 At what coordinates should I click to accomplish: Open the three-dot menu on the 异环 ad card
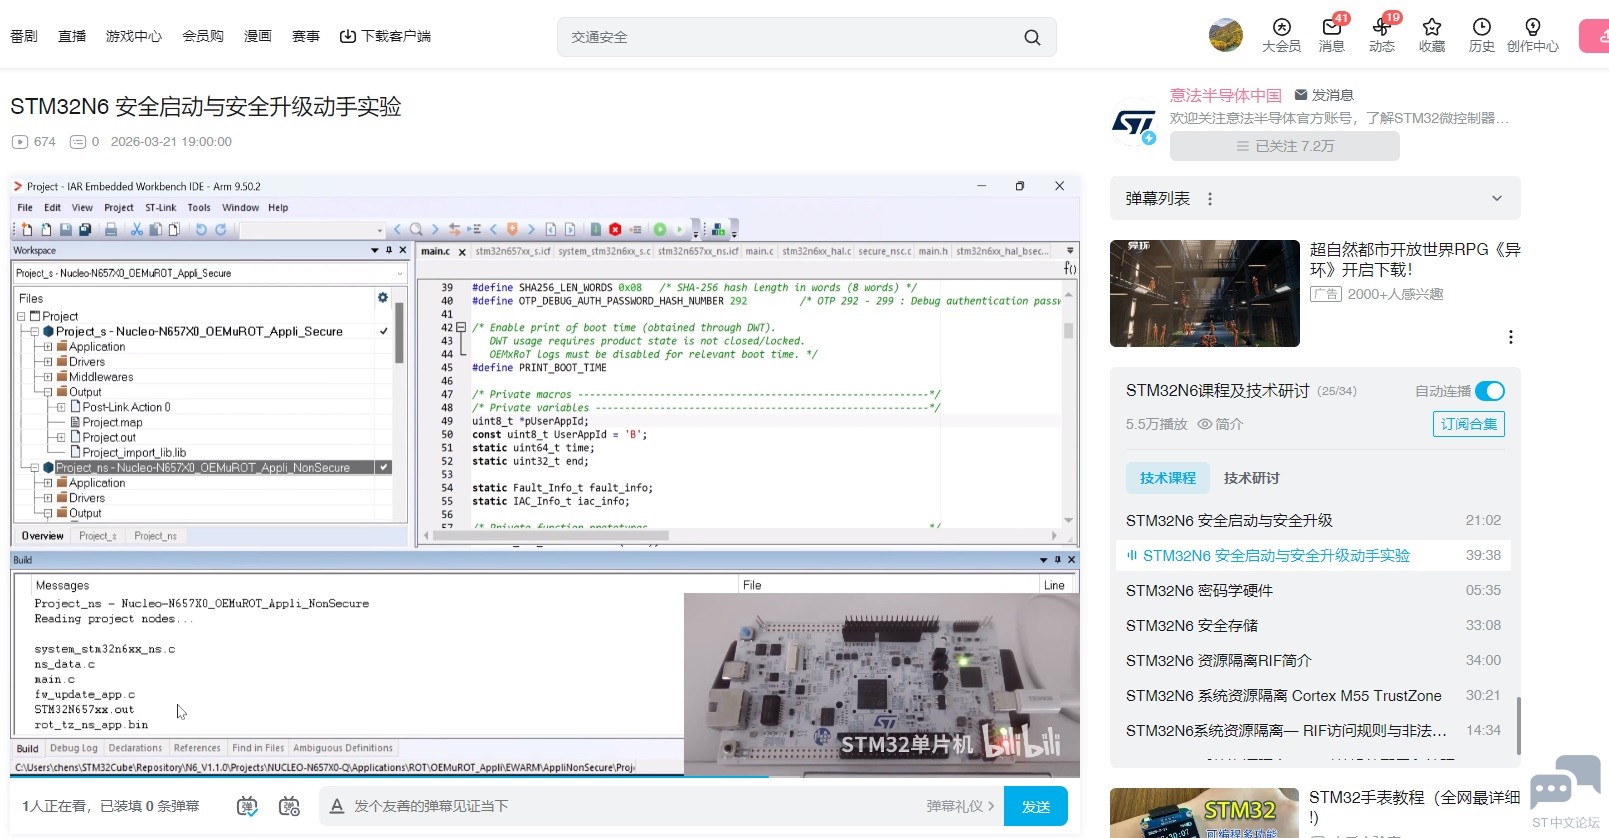click(1511, 337)
